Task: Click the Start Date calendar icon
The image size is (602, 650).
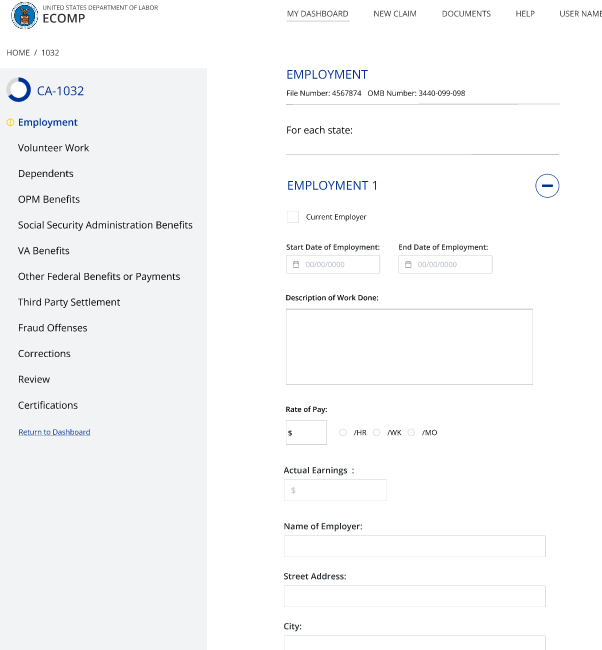Action: (296, 265)
